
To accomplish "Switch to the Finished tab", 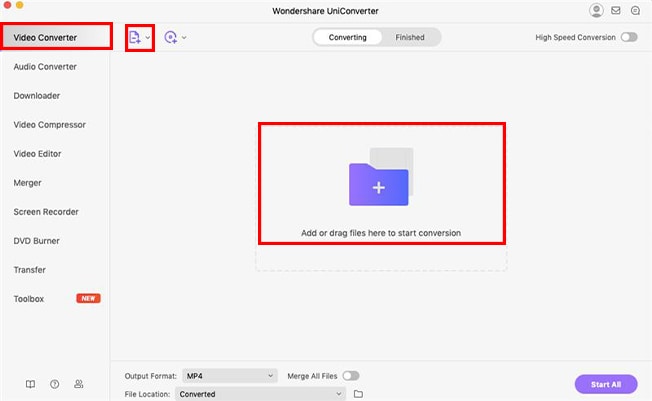I will coord(410,37).
